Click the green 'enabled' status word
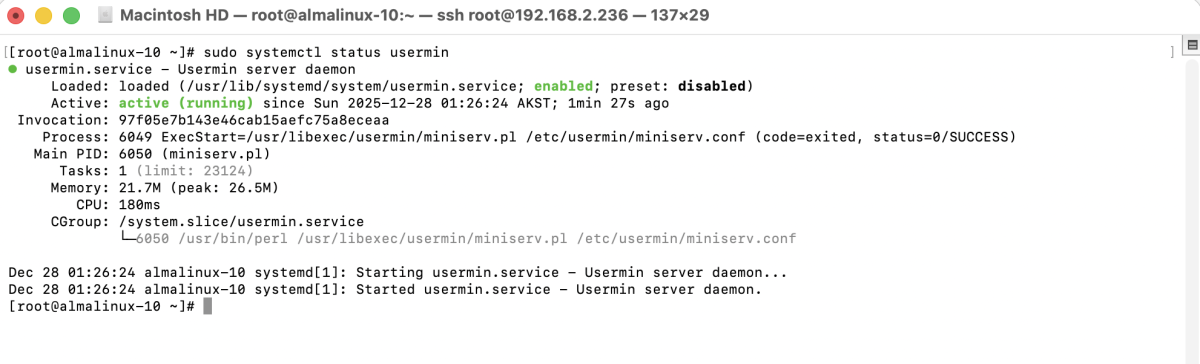Screen dimensions: 1200x364 [563, 85]
